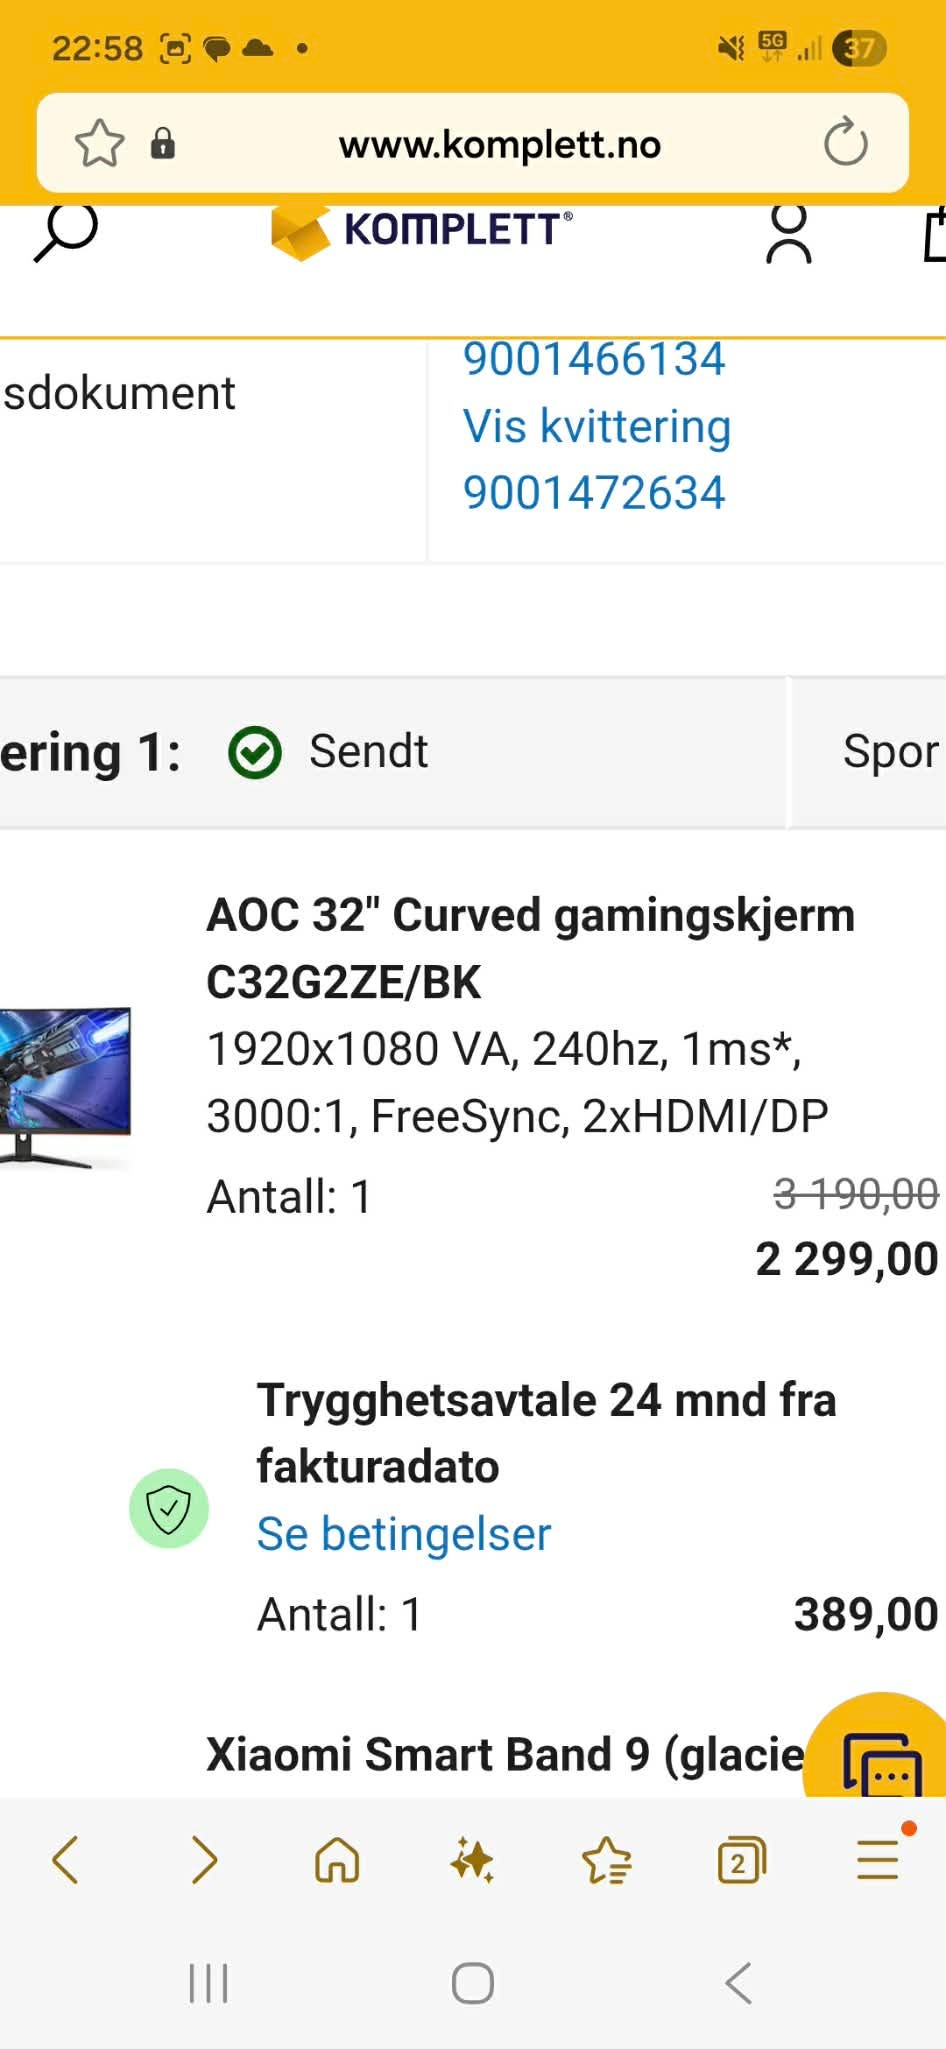Open the AOC monitor product thumbnail
This screenshot has width=946, height=2049.
pos(65,1088)
